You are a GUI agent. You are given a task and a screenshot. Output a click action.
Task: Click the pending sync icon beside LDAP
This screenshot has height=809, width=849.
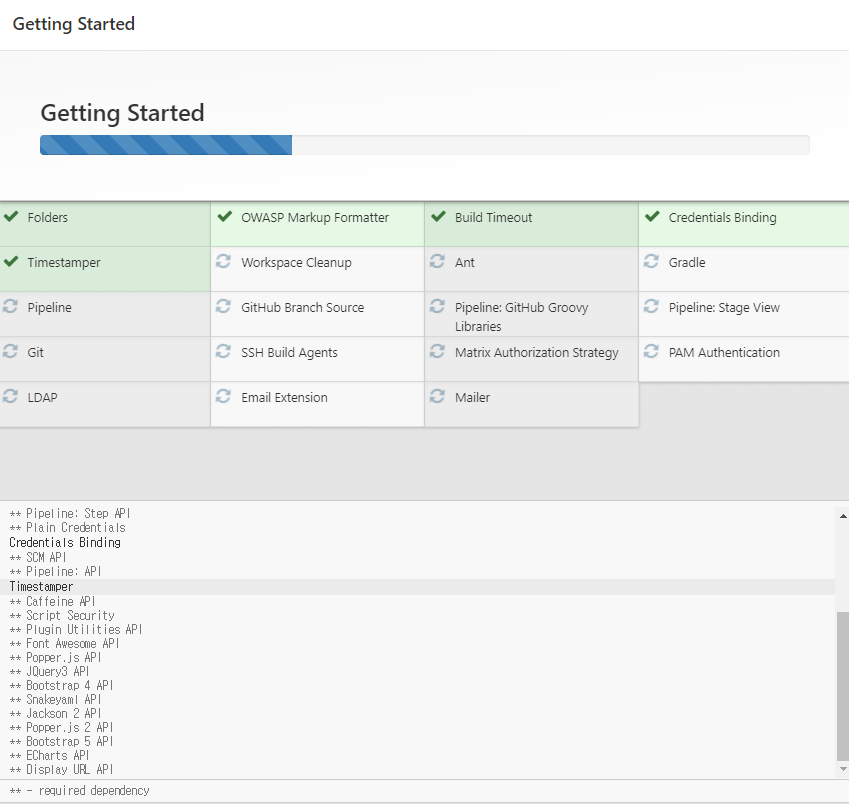[10, 396]
